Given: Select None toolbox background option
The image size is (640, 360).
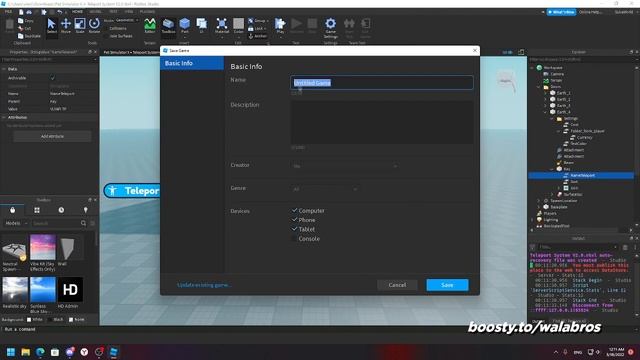Looking at the screenshot, I should [71, 320].
